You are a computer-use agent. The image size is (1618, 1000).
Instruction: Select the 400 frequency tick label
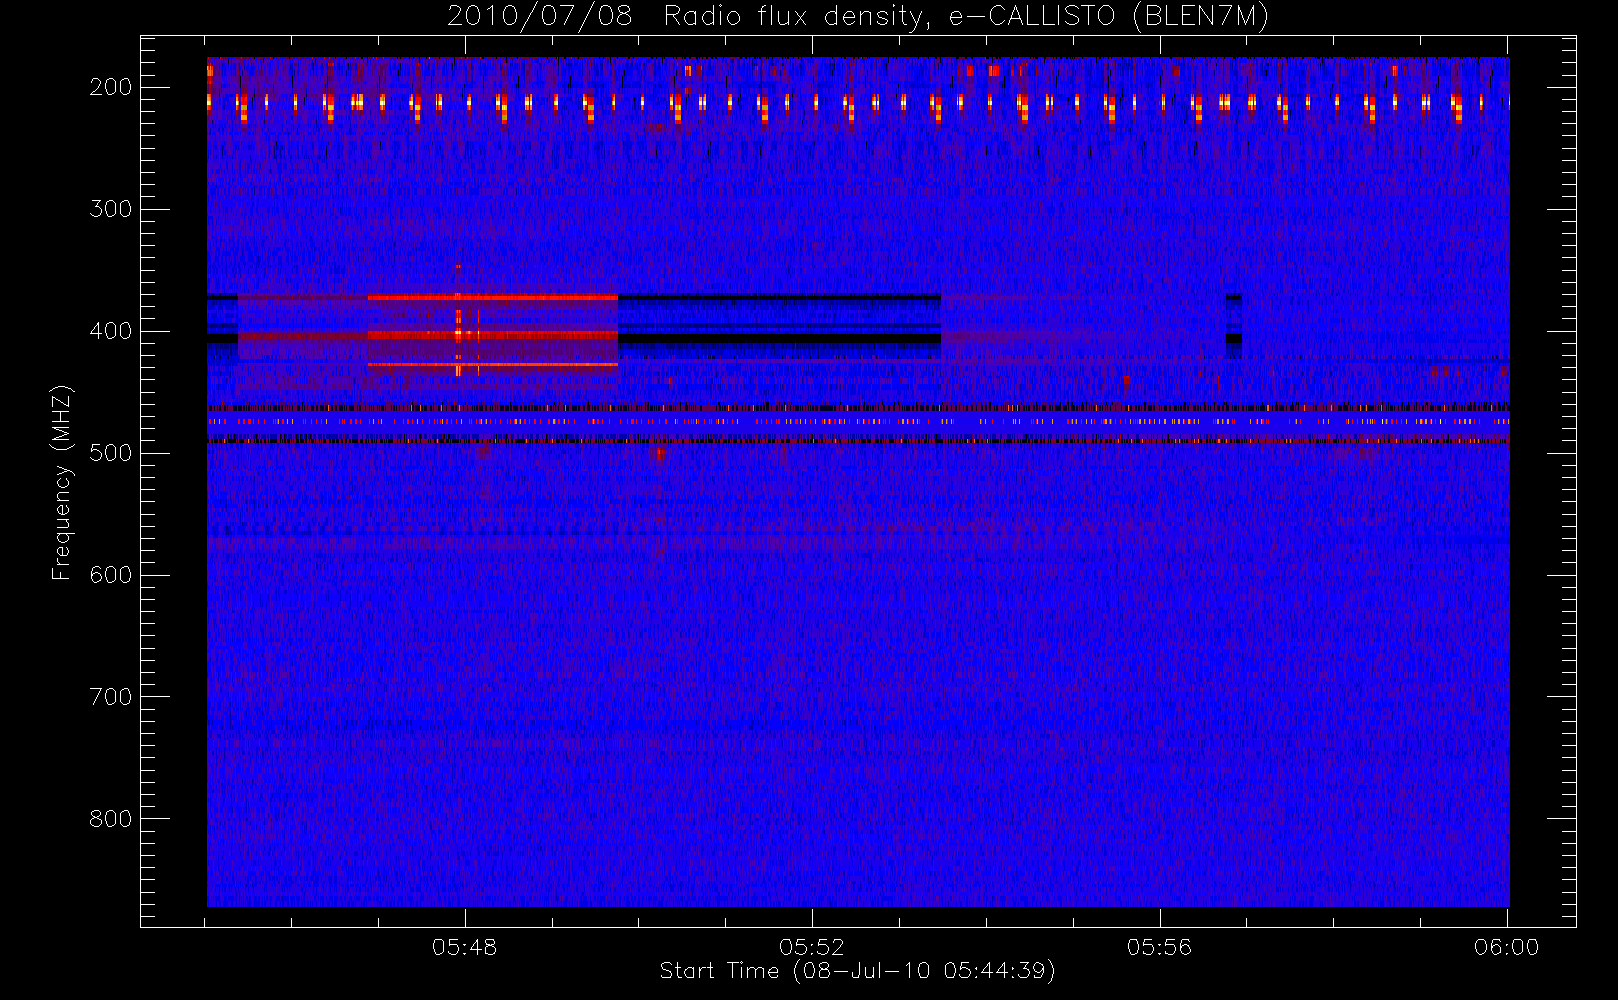click(x=111, y=331)
